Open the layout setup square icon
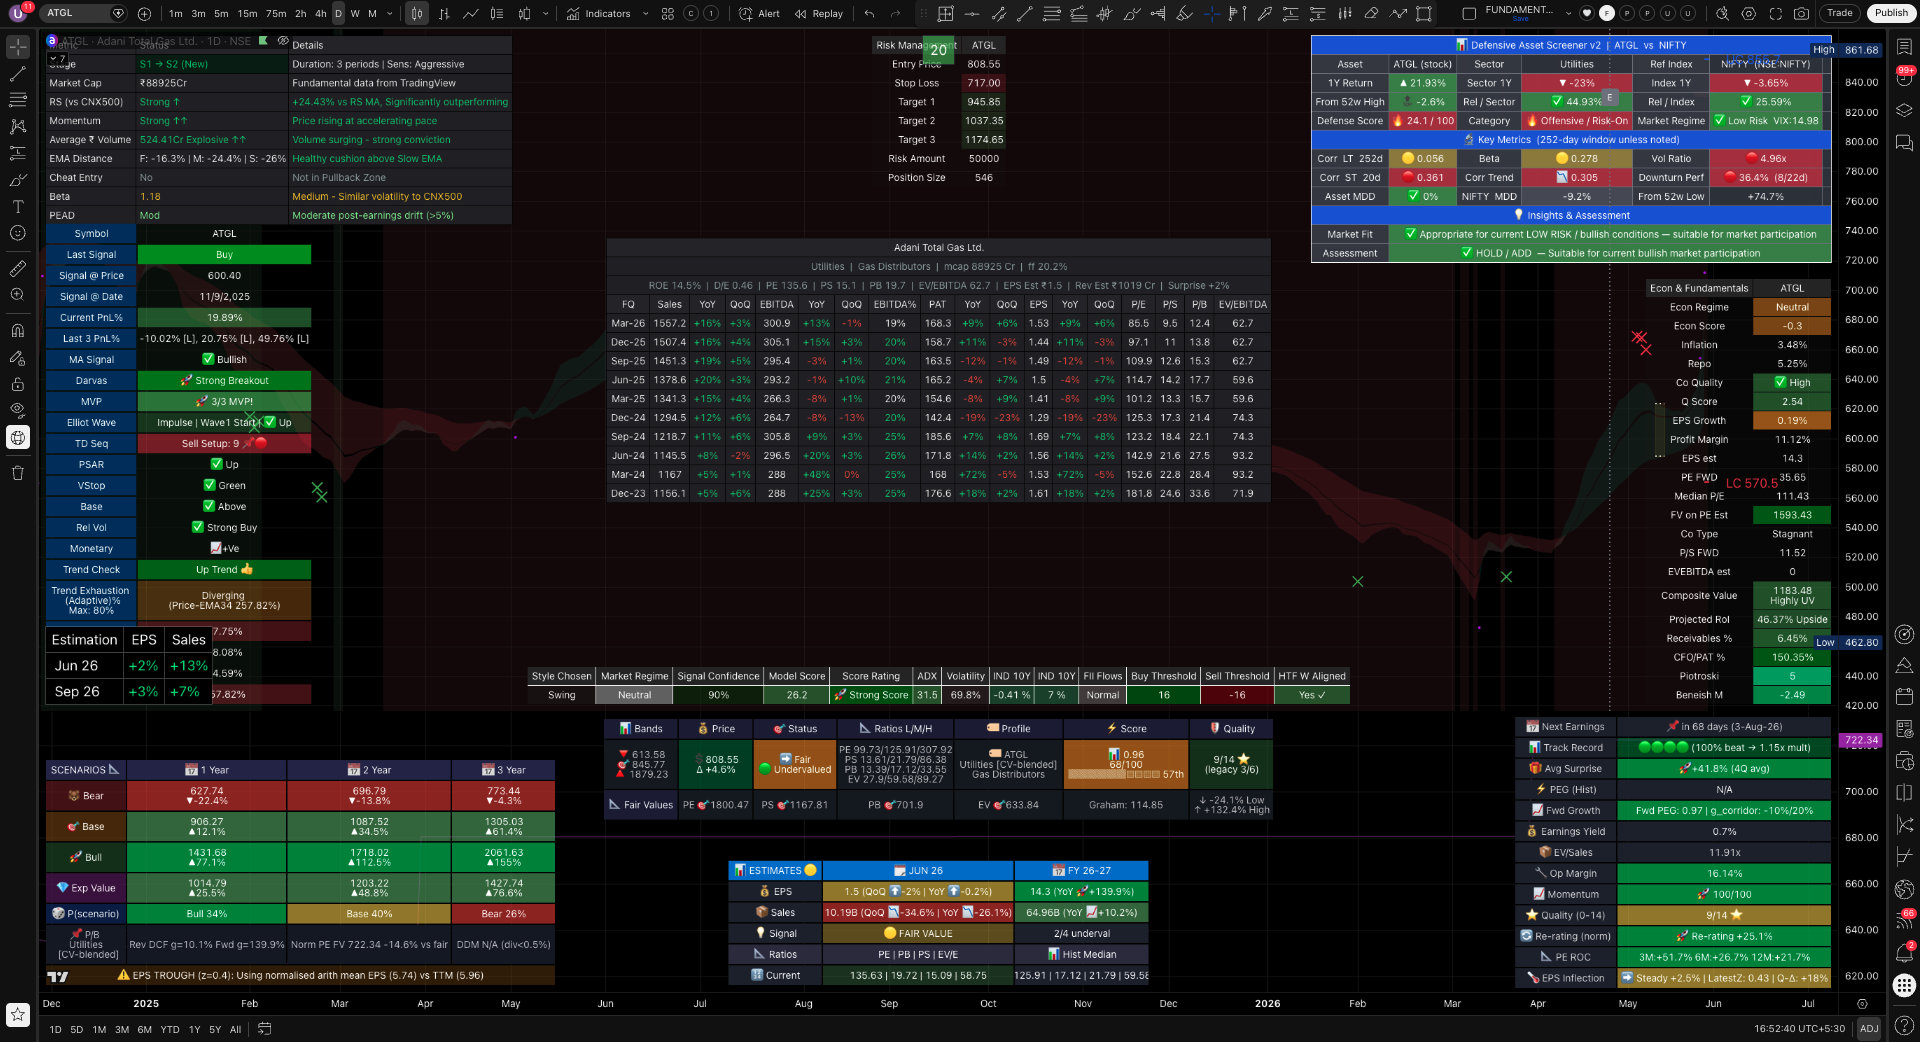 (x=1468, y=14)
